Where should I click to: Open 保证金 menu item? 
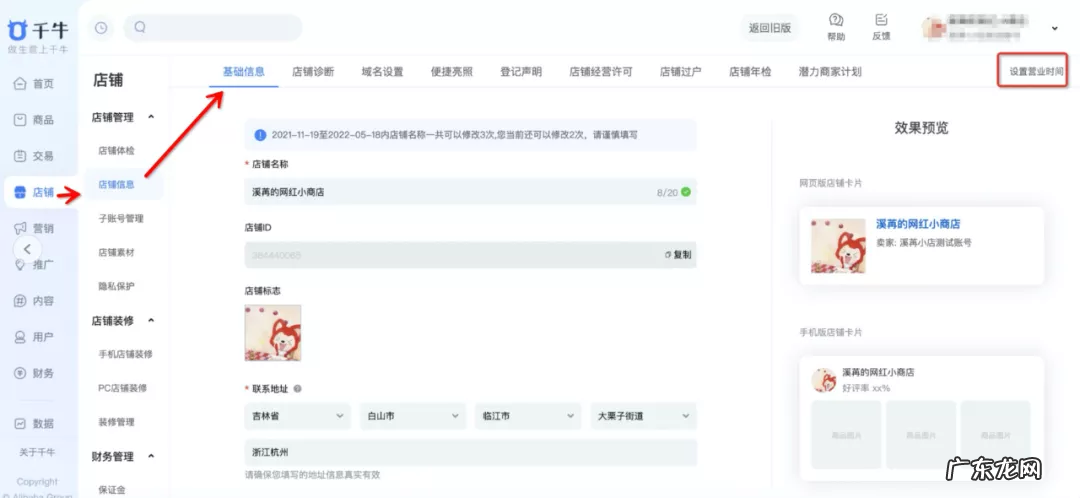point(112,490)
